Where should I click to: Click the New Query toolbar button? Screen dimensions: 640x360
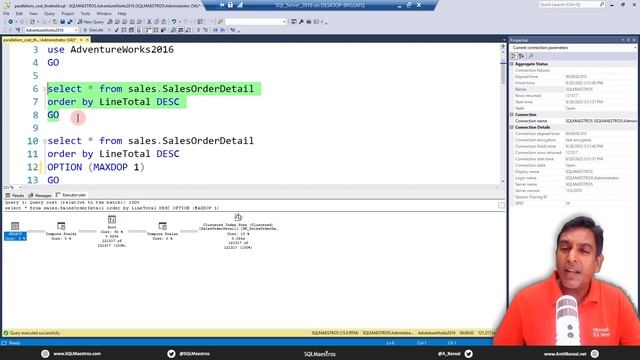coord(91,22)
